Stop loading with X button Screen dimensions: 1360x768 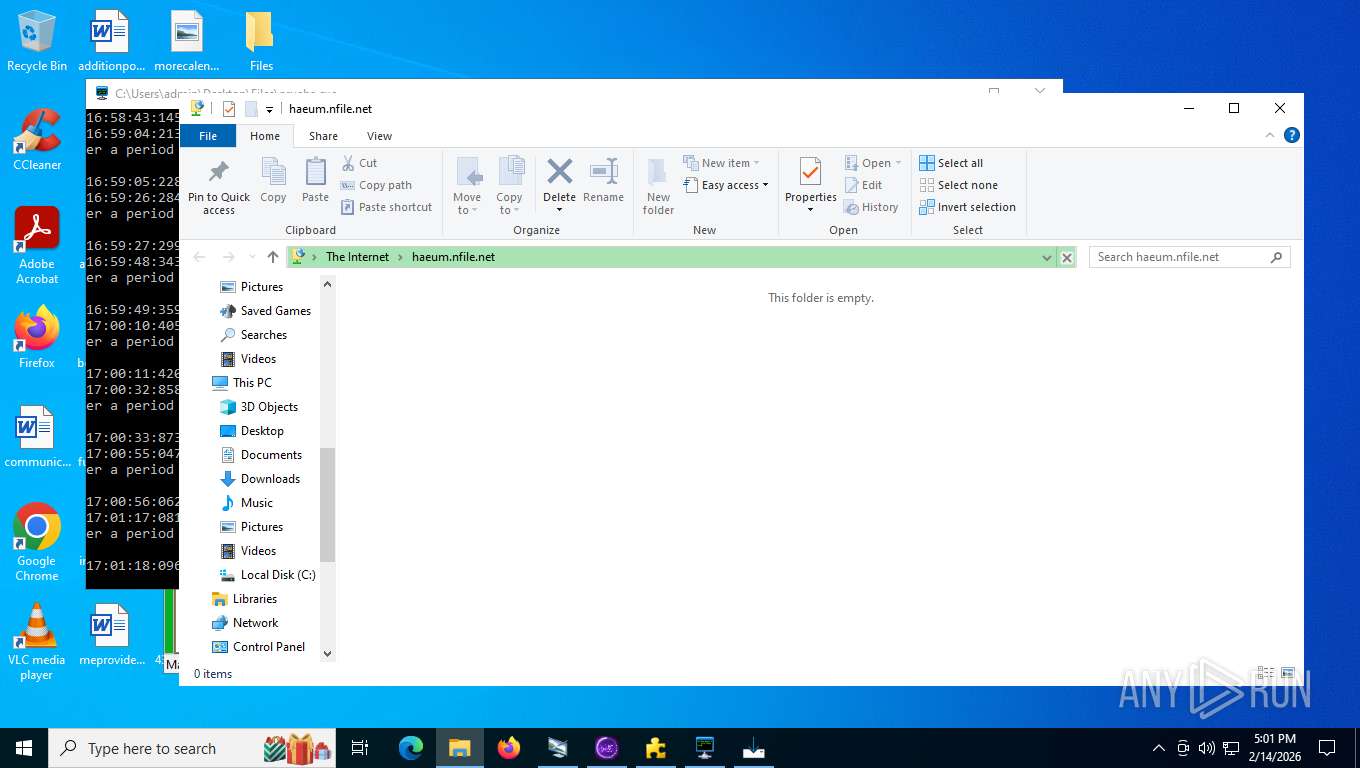tap(1067, 257)
